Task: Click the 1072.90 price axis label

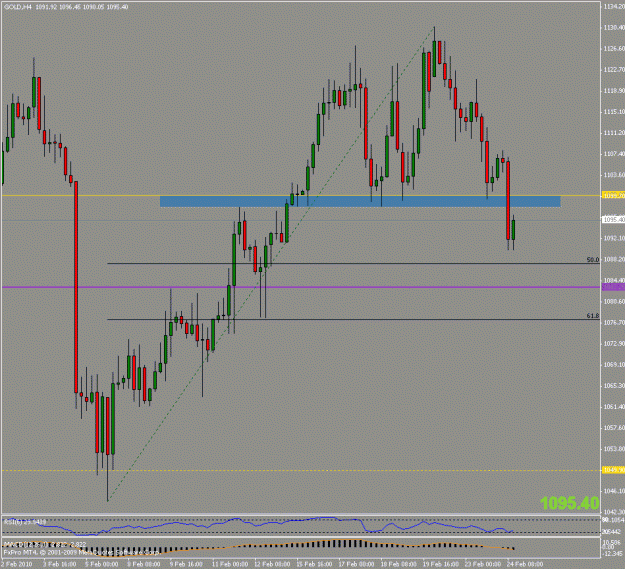Action: (x=614, y=343)
